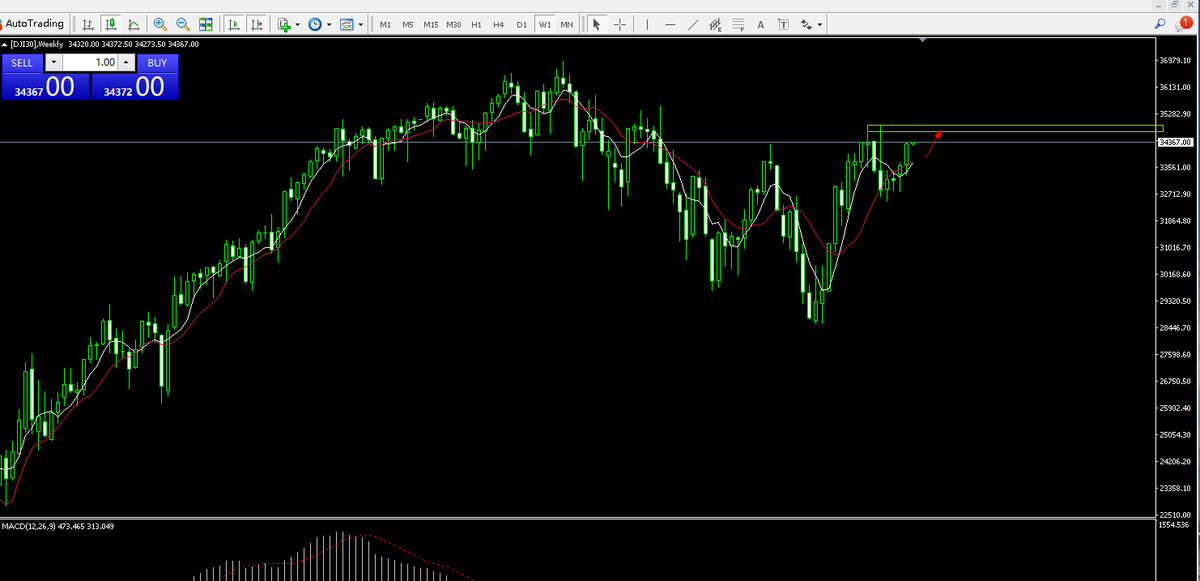
Task: Select the equidistant channel tool
Action: point(715,24)
